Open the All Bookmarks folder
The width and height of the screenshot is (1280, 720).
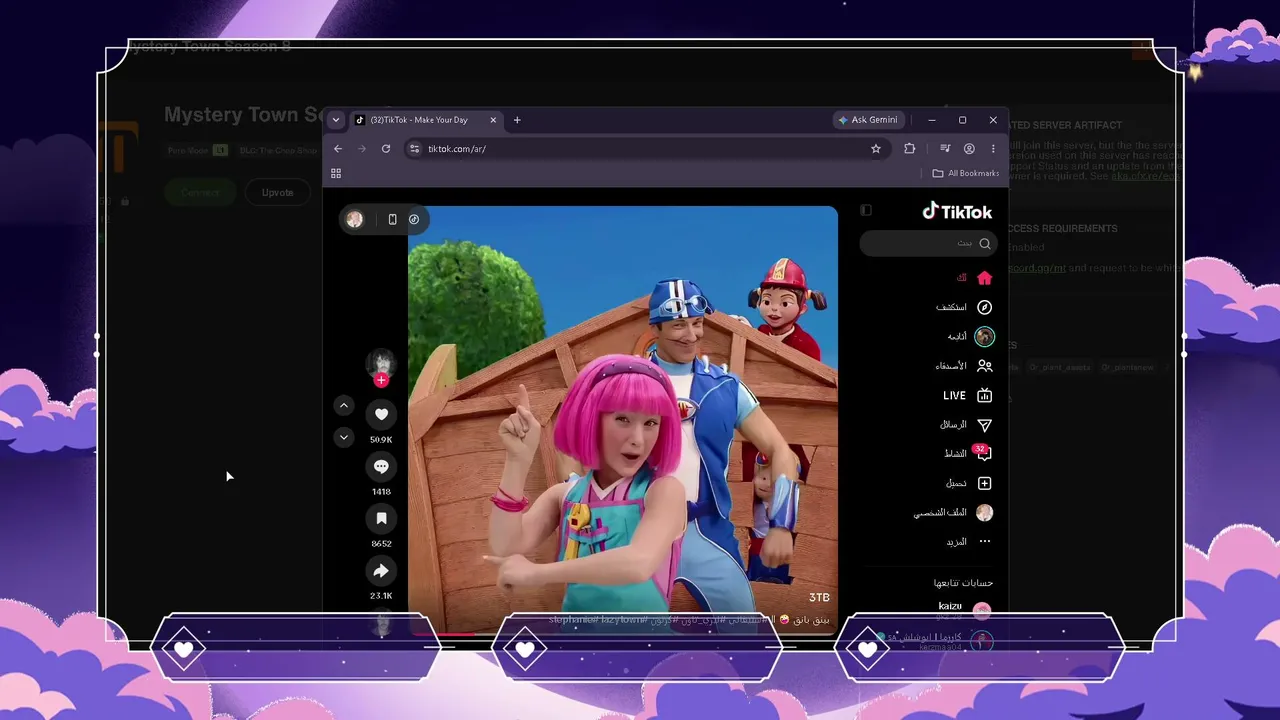[966, 173]
